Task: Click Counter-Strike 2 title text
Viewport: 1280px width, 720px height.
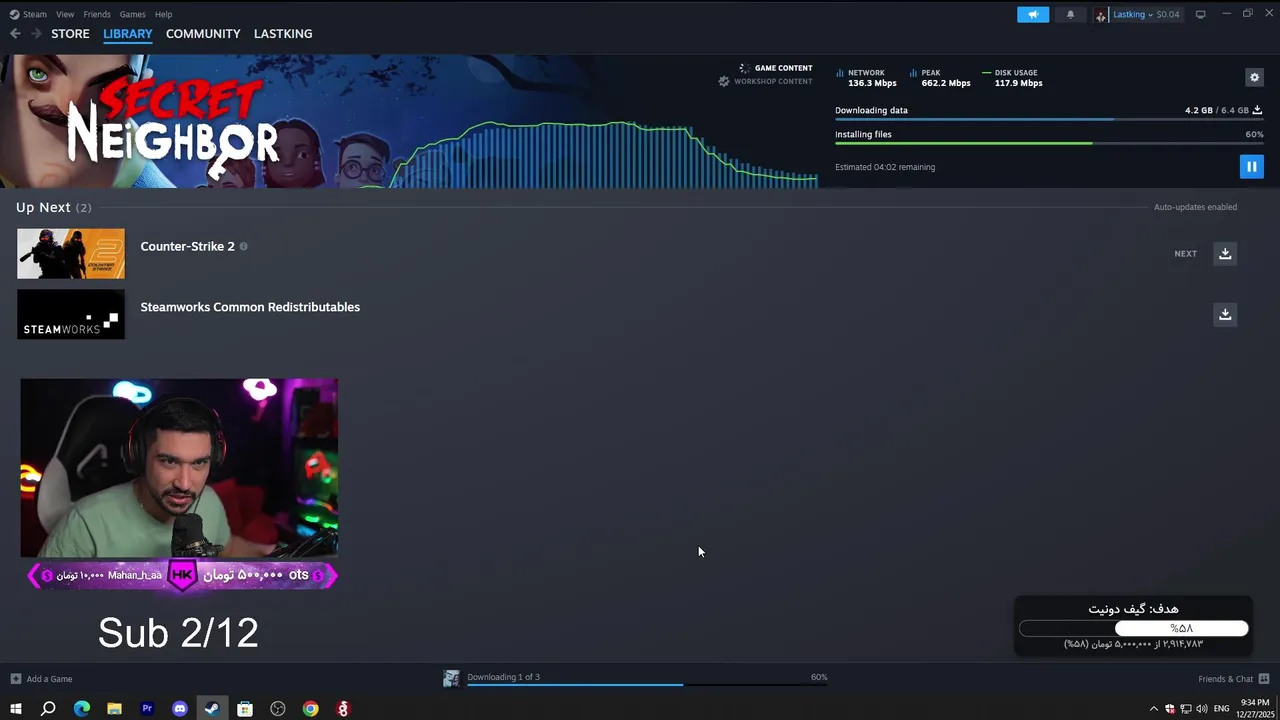Action: click(x=187, y=246)
